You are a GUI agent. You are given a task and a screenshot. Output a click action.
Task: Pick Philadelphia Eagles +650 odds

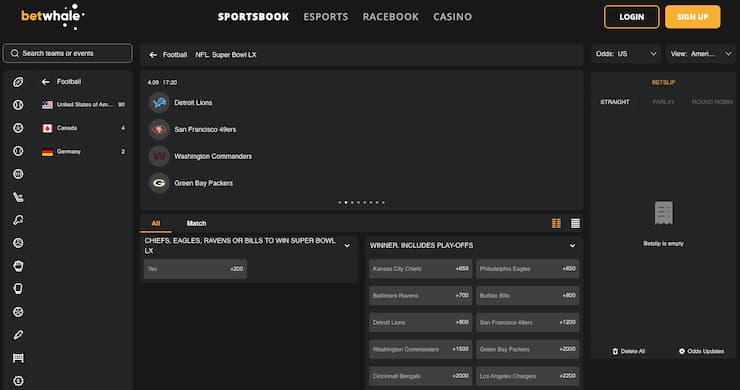click(528, 269)
